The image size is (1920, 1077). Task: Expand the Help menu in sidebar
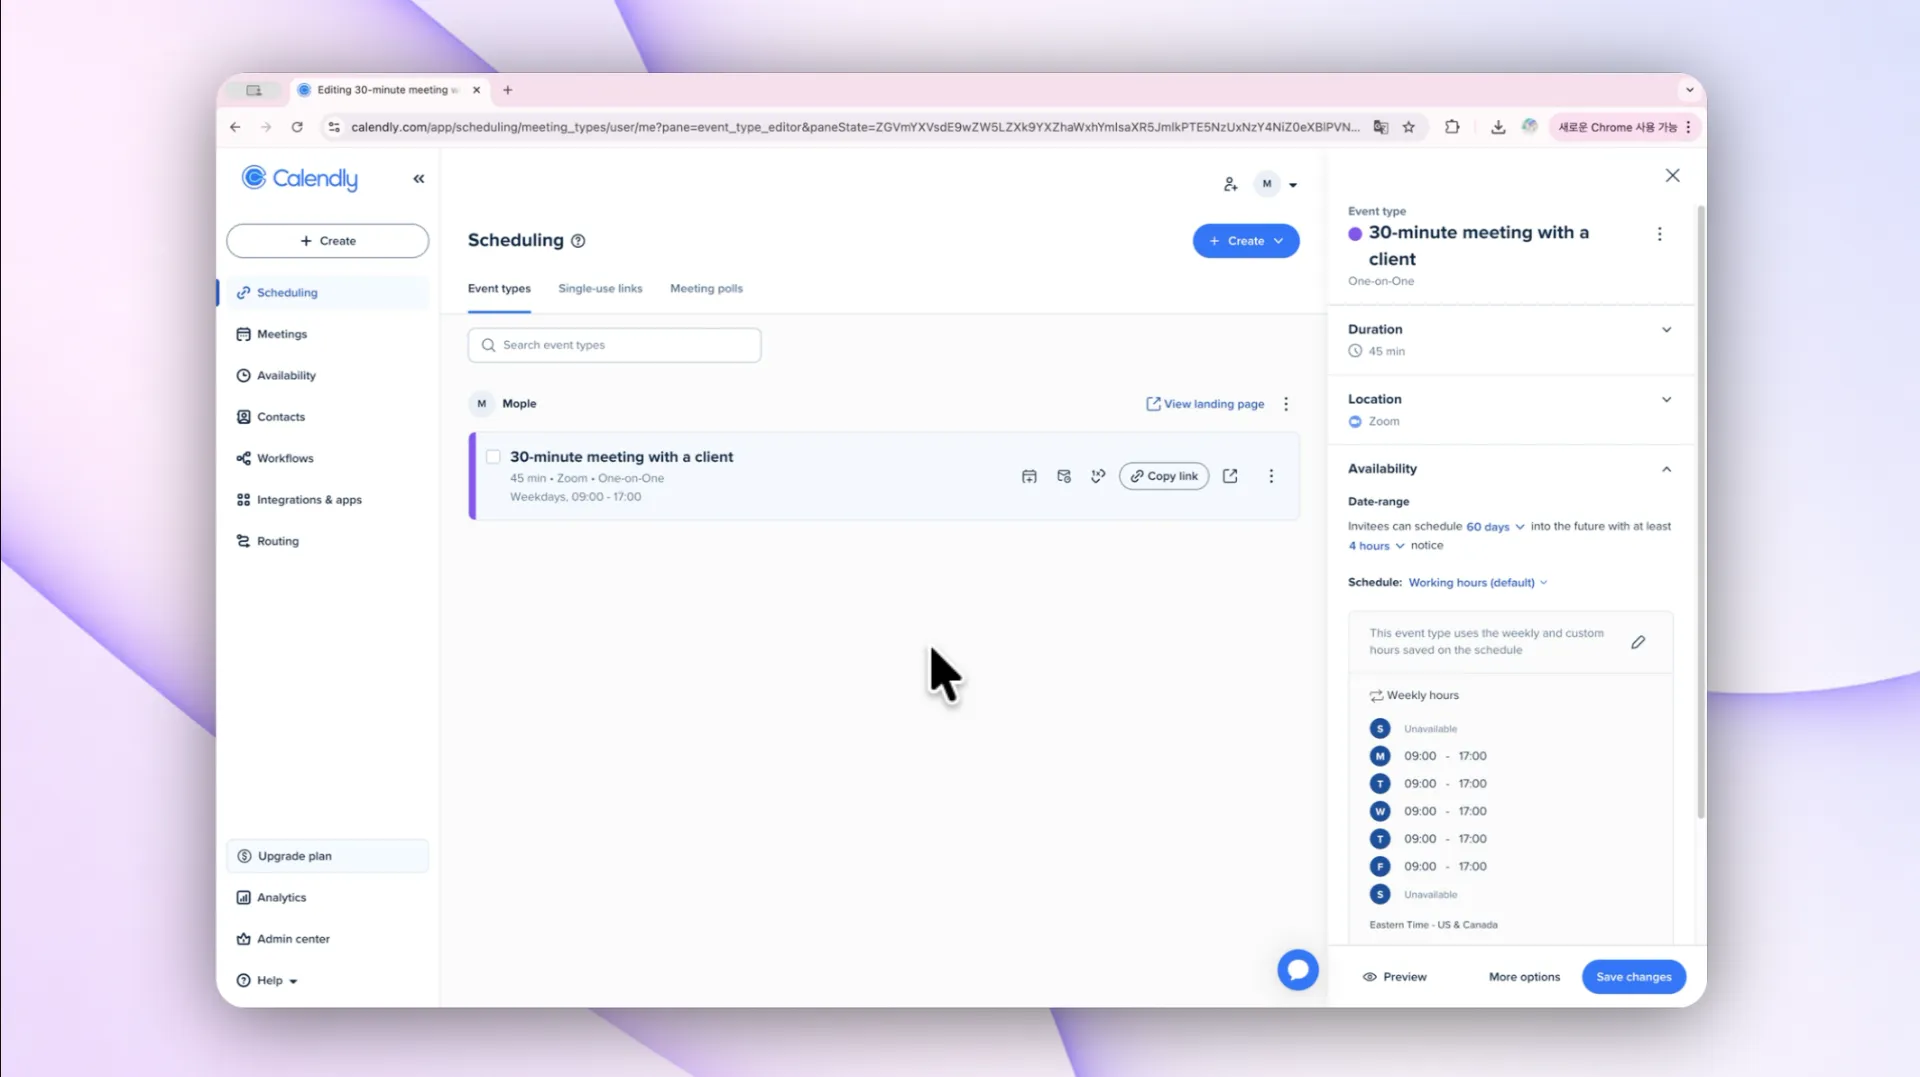268,981
